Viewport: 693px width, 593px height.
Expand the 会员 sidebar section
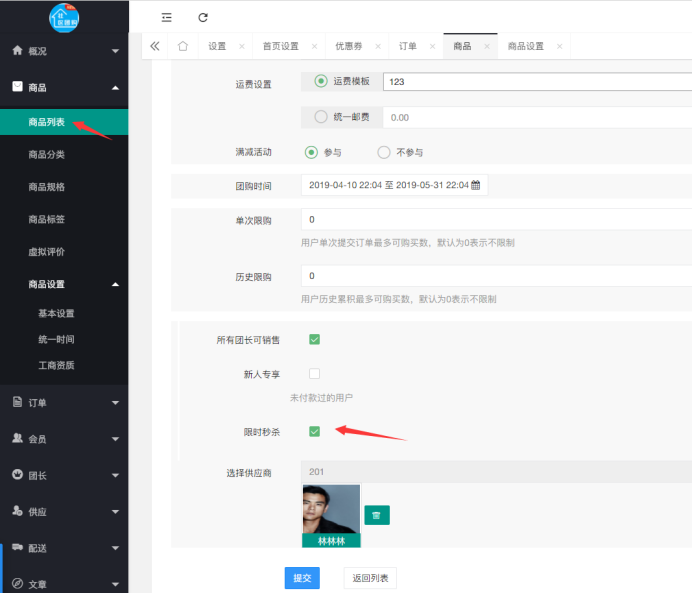click(64, 439)
